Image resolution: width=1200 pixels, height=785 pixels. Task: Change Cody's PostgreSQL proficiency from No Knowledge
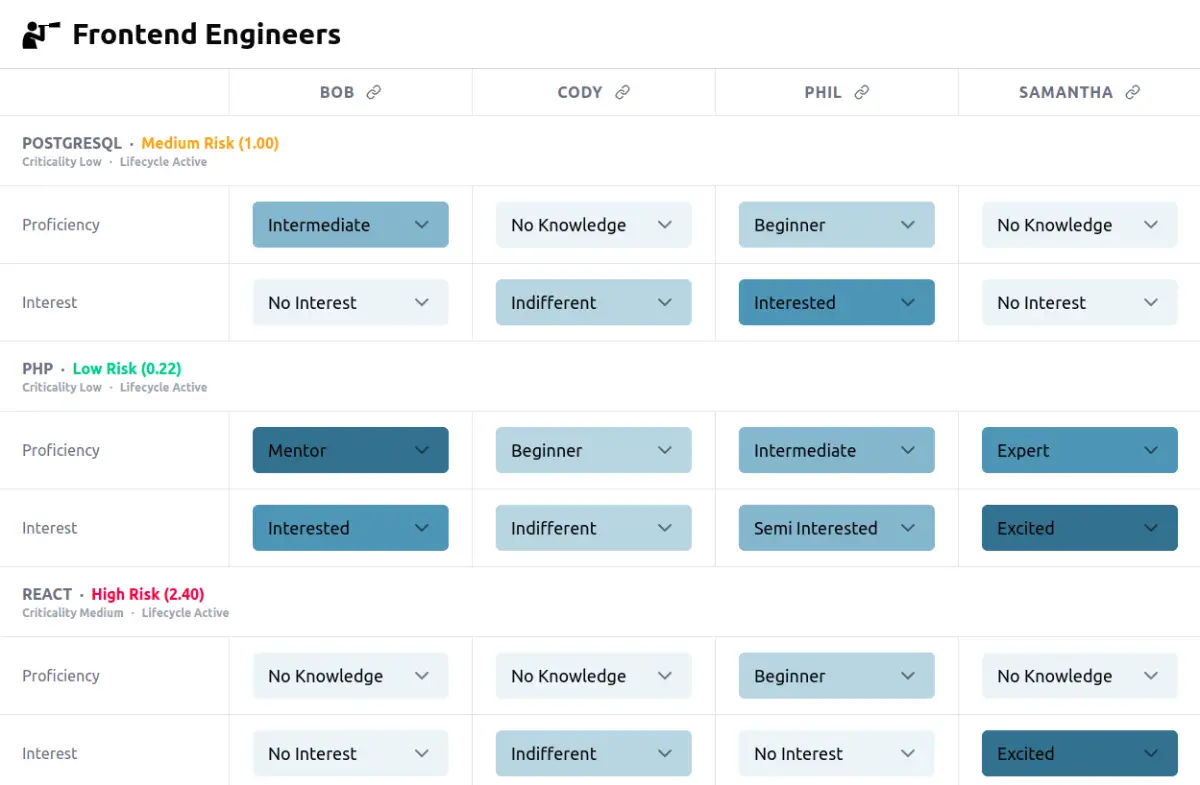click(x=593, y=224)
